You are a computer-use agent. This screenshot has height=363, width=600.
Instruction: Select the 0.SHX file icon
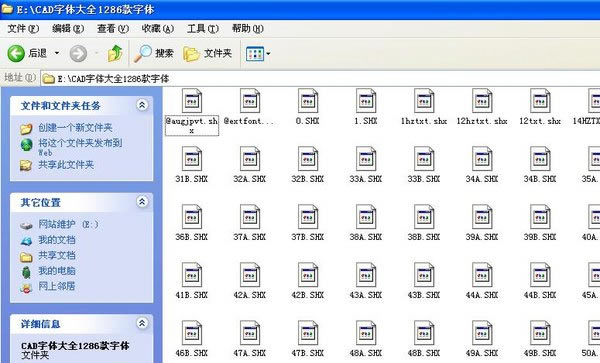click(308, 101)
